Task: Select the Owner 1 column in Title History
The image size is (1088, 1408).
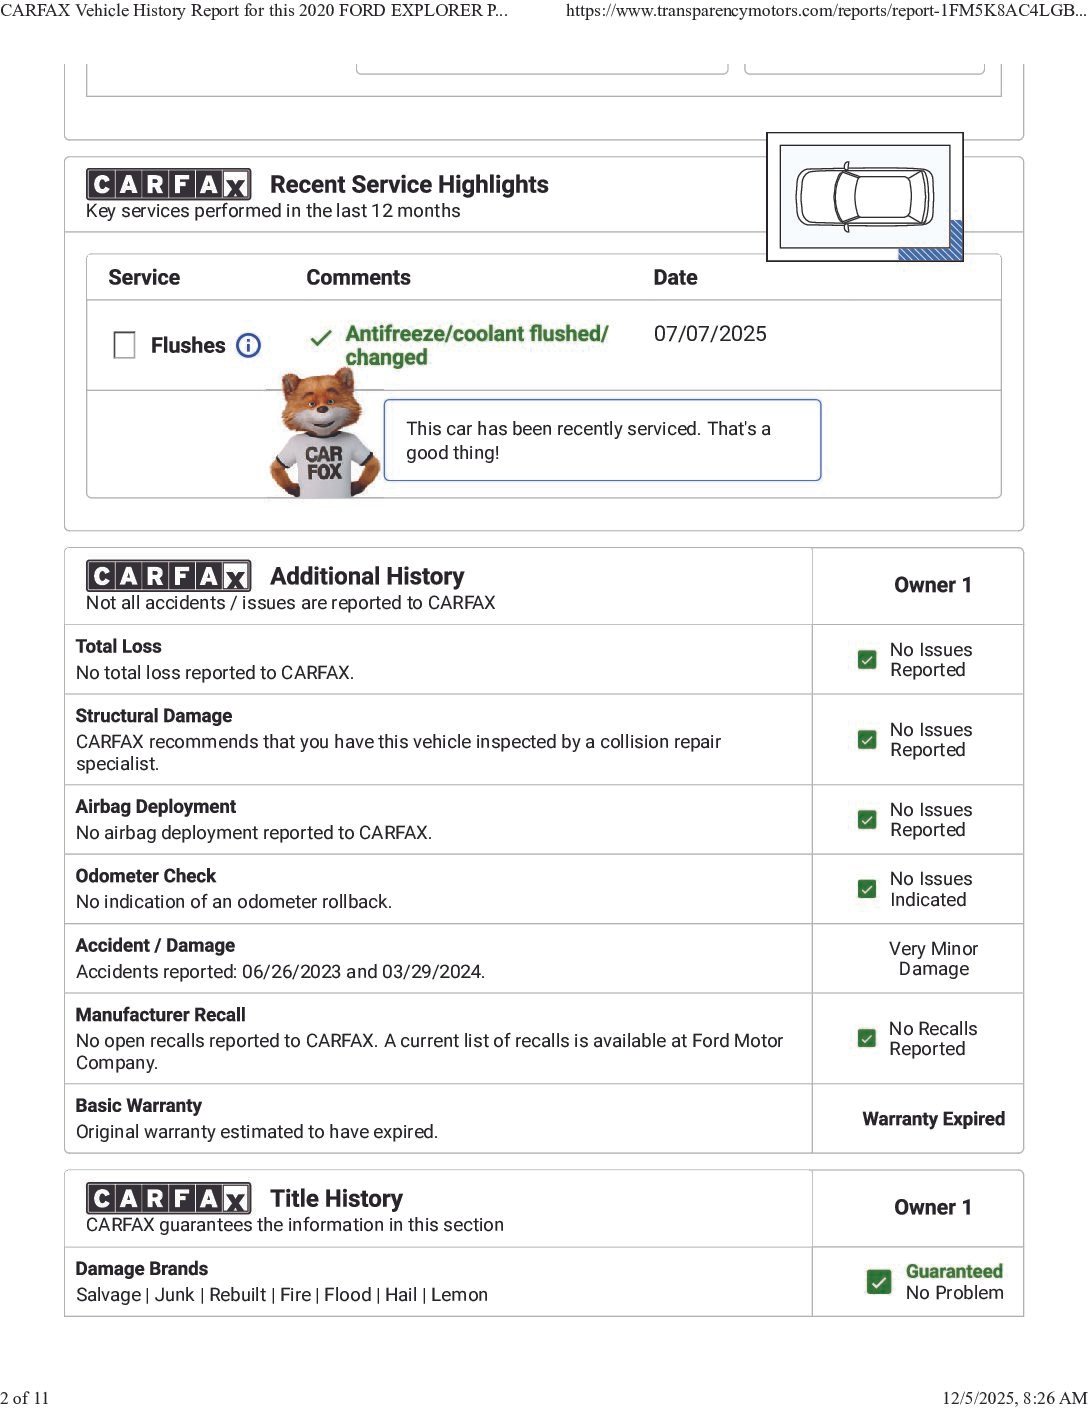Action: pos(932,1208)
